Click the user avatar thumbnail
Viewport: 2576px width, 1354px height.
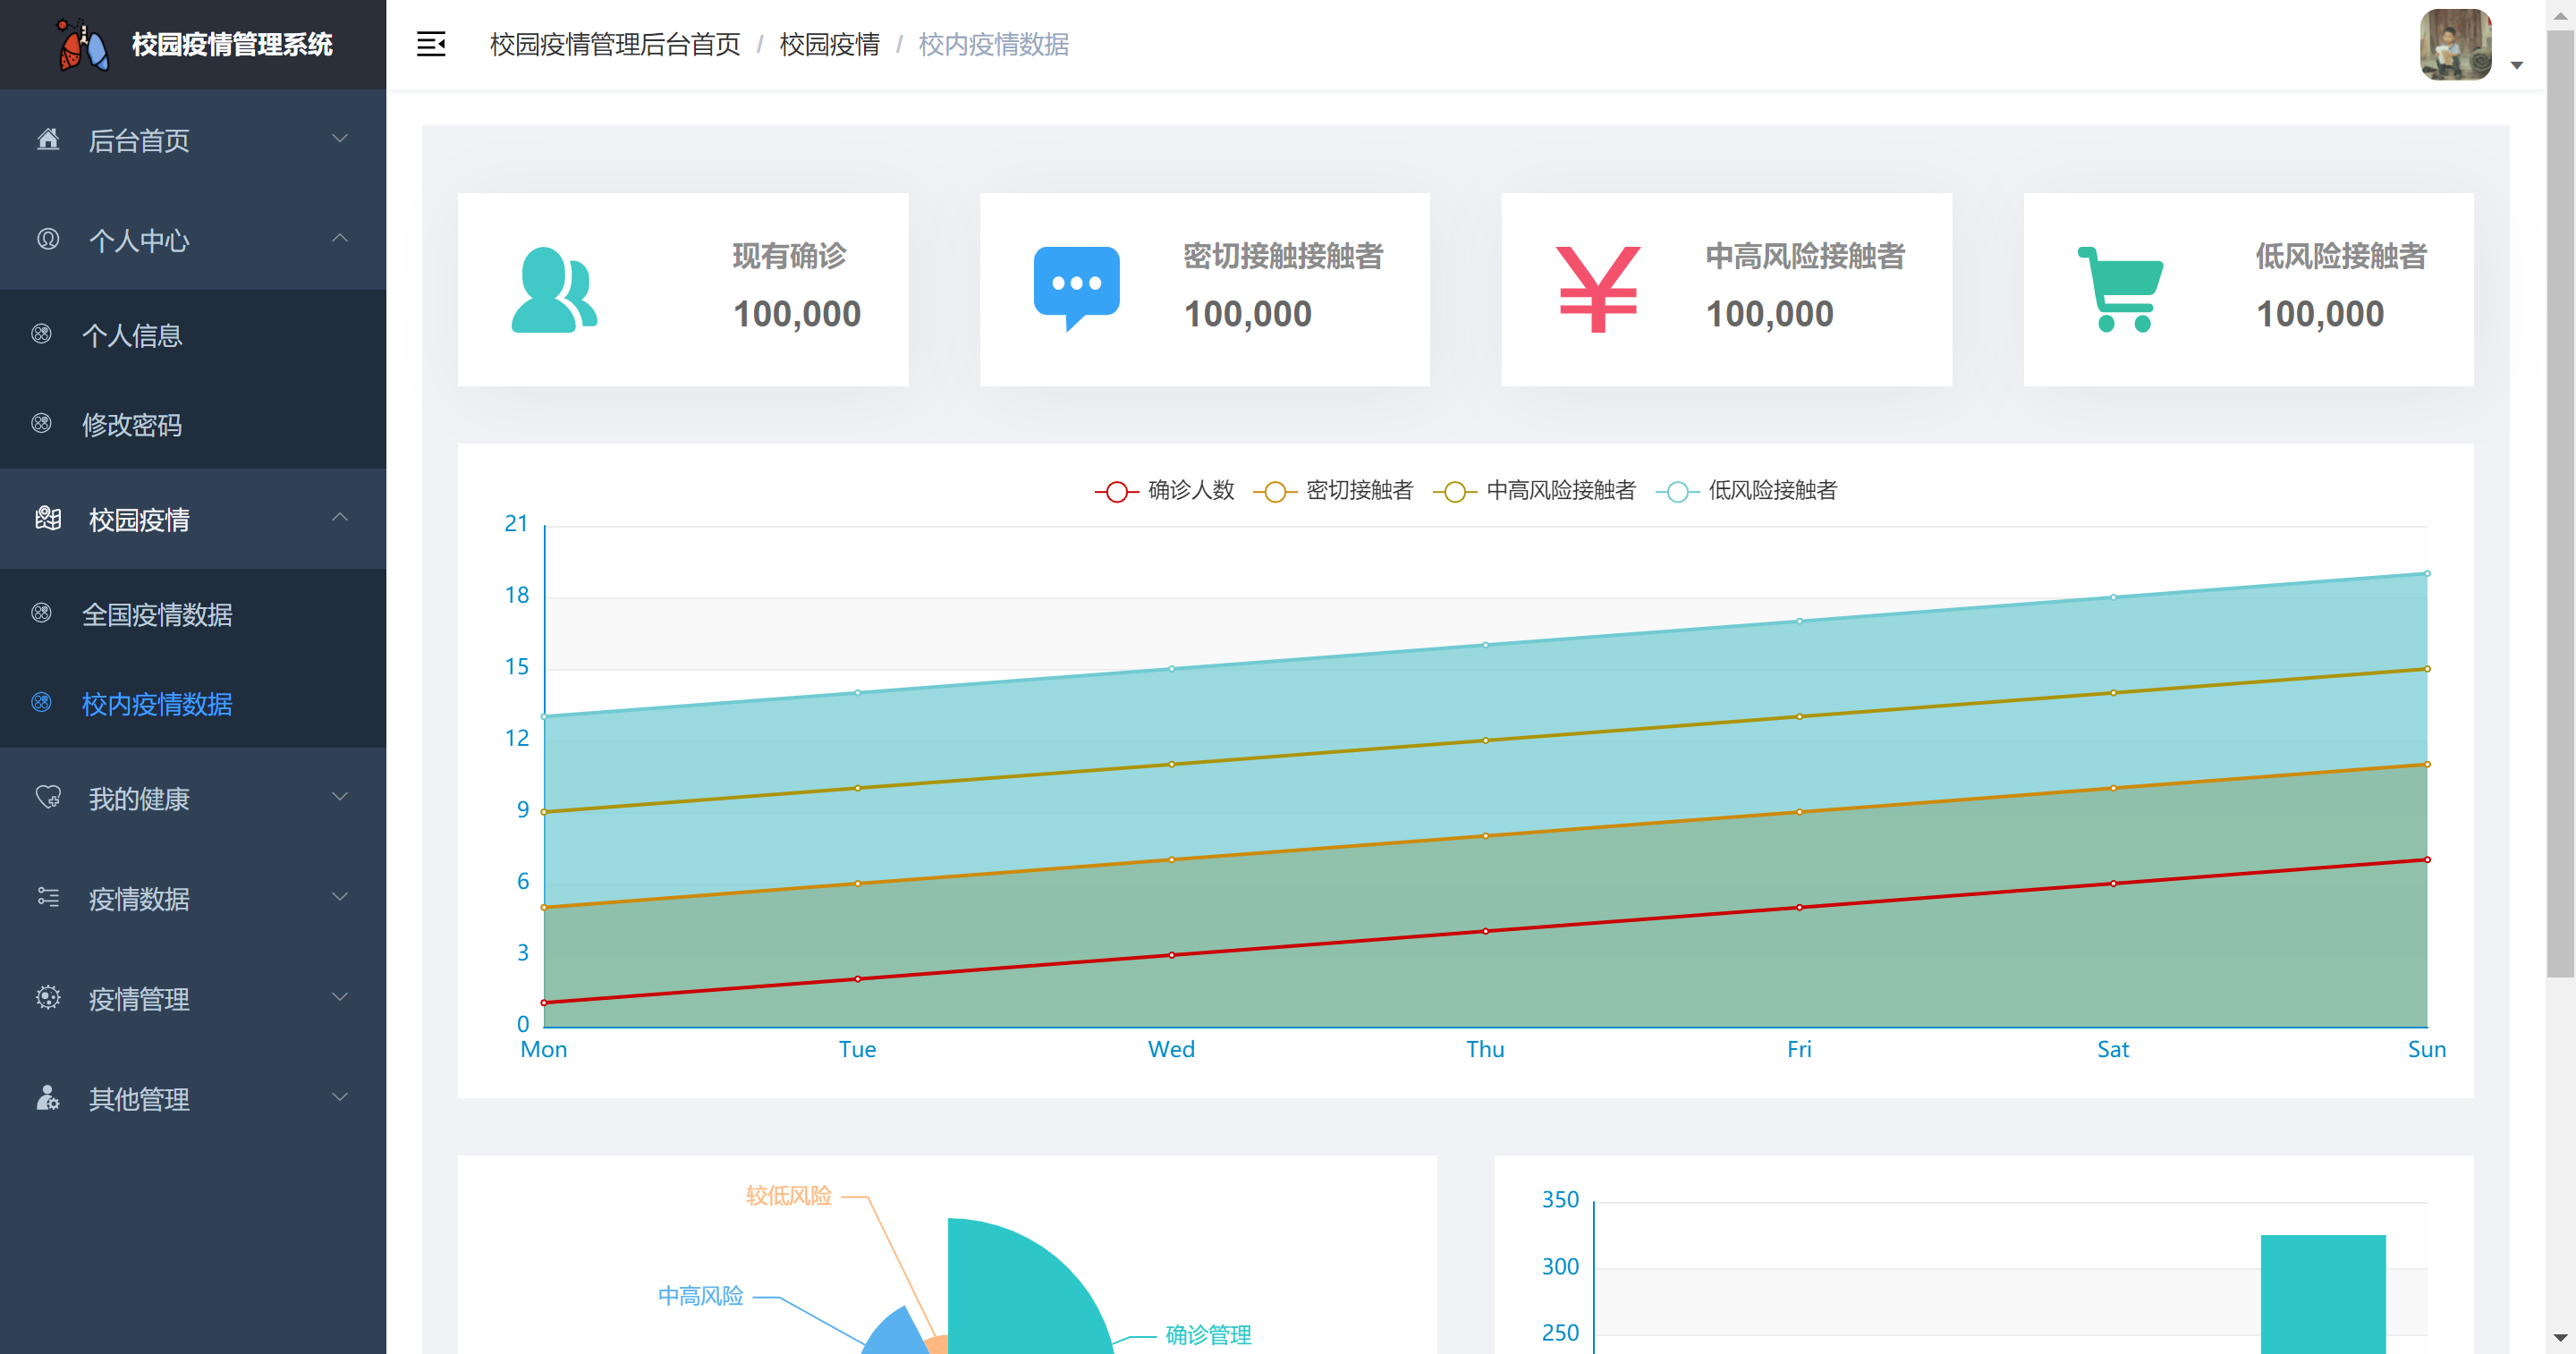(2455, 44)
